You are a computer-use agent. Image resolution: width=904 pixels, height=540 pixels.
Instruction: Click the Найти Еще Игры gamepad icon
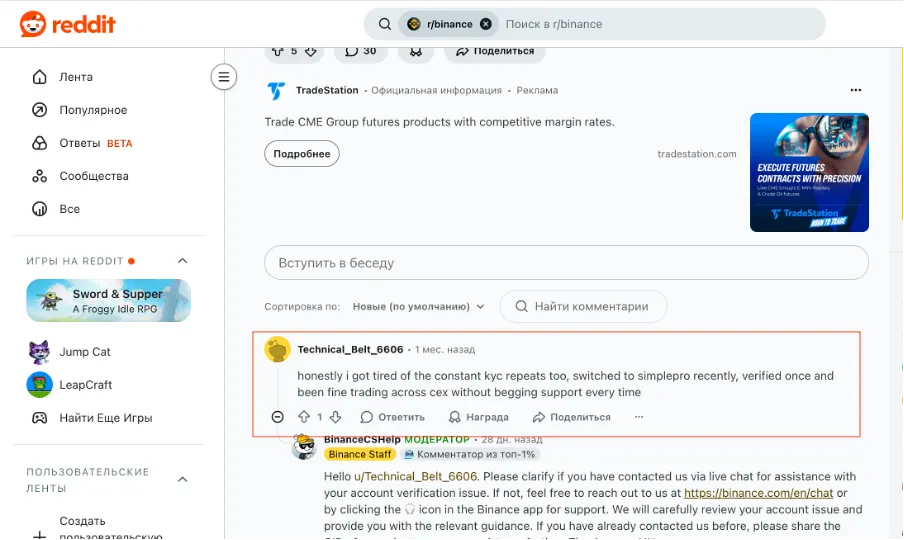pyautogui.click(x=39, y=418)
